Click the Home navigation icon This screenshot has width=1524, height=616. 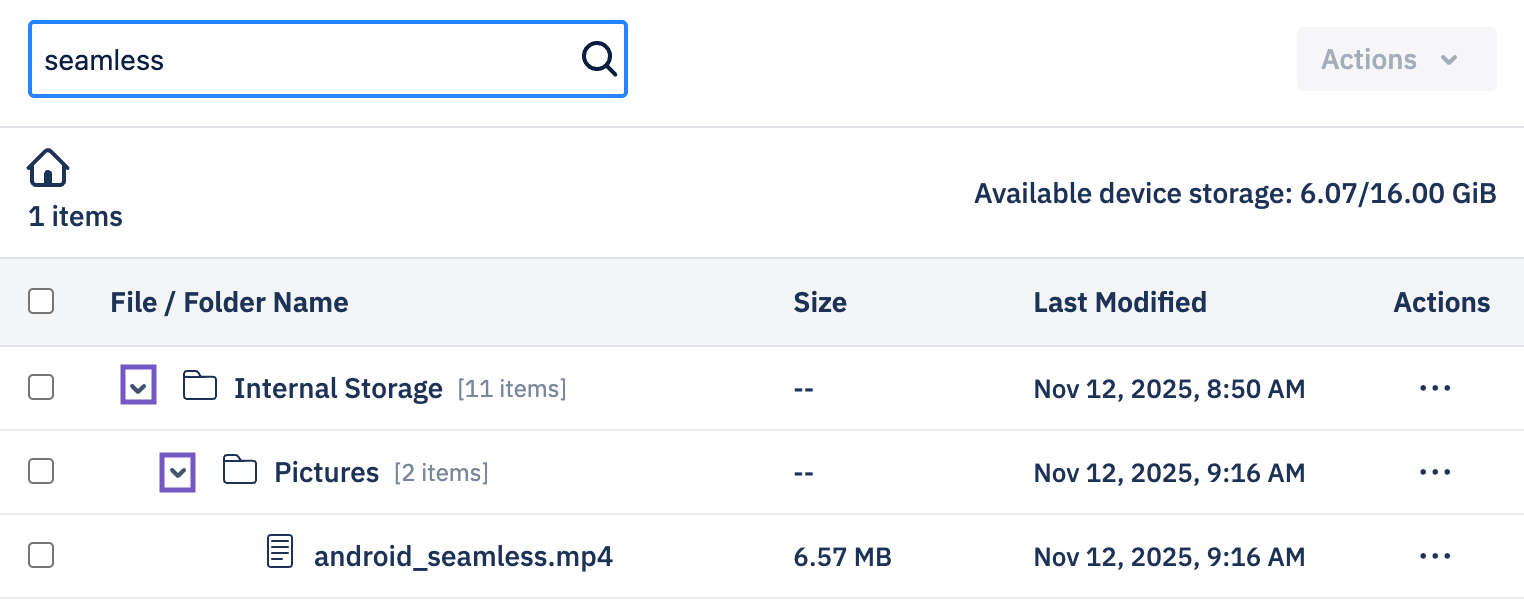tap(47, 167)
